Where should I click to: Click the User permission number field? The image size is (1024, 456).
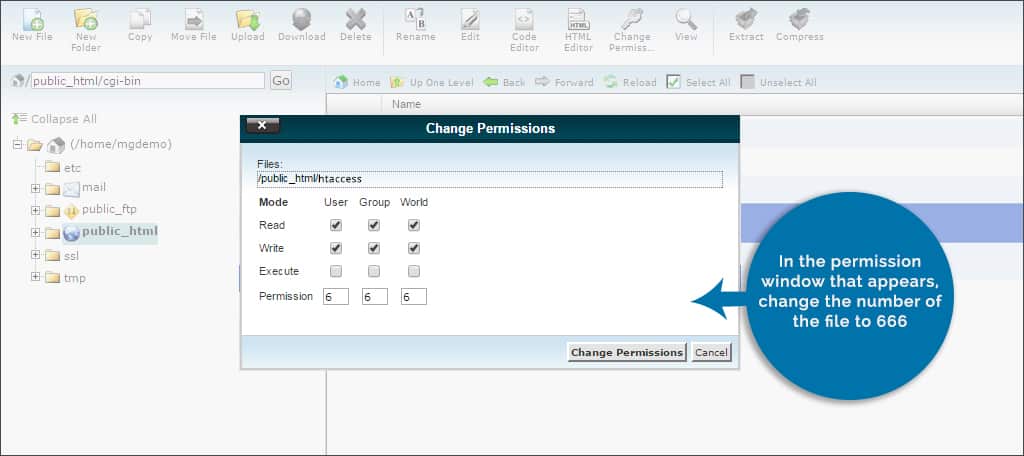pyautogui.click(x=336, y=297)
